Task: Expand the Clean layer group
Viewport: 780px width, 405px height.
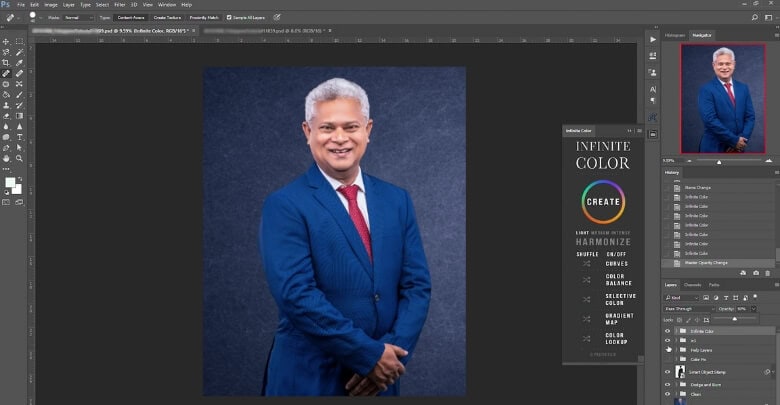Action: pyautogui.click(x=677, y=394)
